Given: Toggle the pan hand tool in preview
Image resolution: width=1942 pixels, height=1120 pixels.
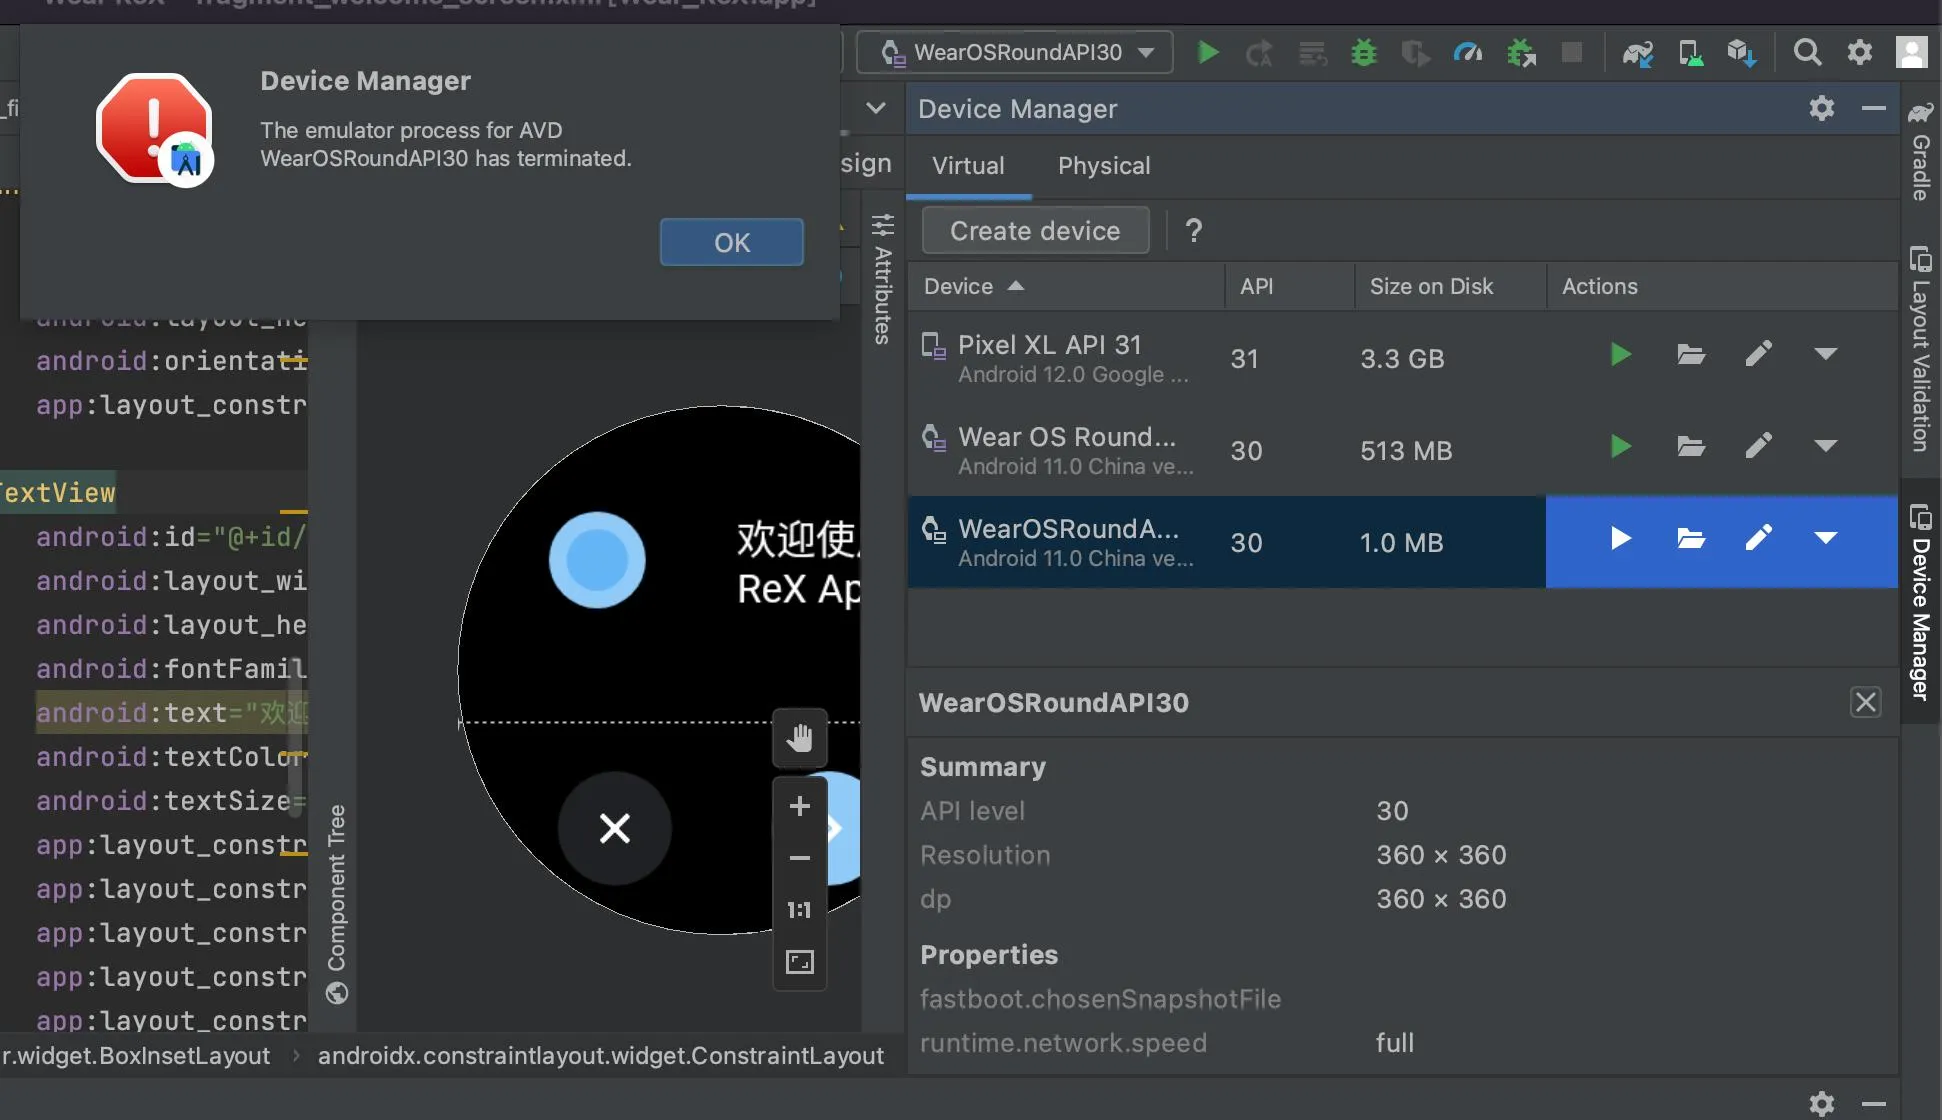Looking at the screenshot, I should (799, 738).
